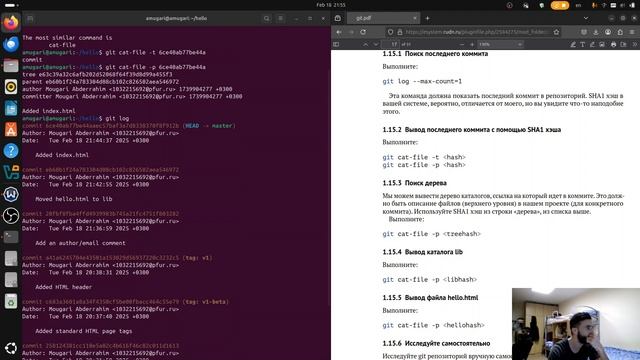The image size is (640, 360).
Task: Click the 'Moved hello.html to lib' commit message
Action: pyautogui.click(x=73, y=199)
